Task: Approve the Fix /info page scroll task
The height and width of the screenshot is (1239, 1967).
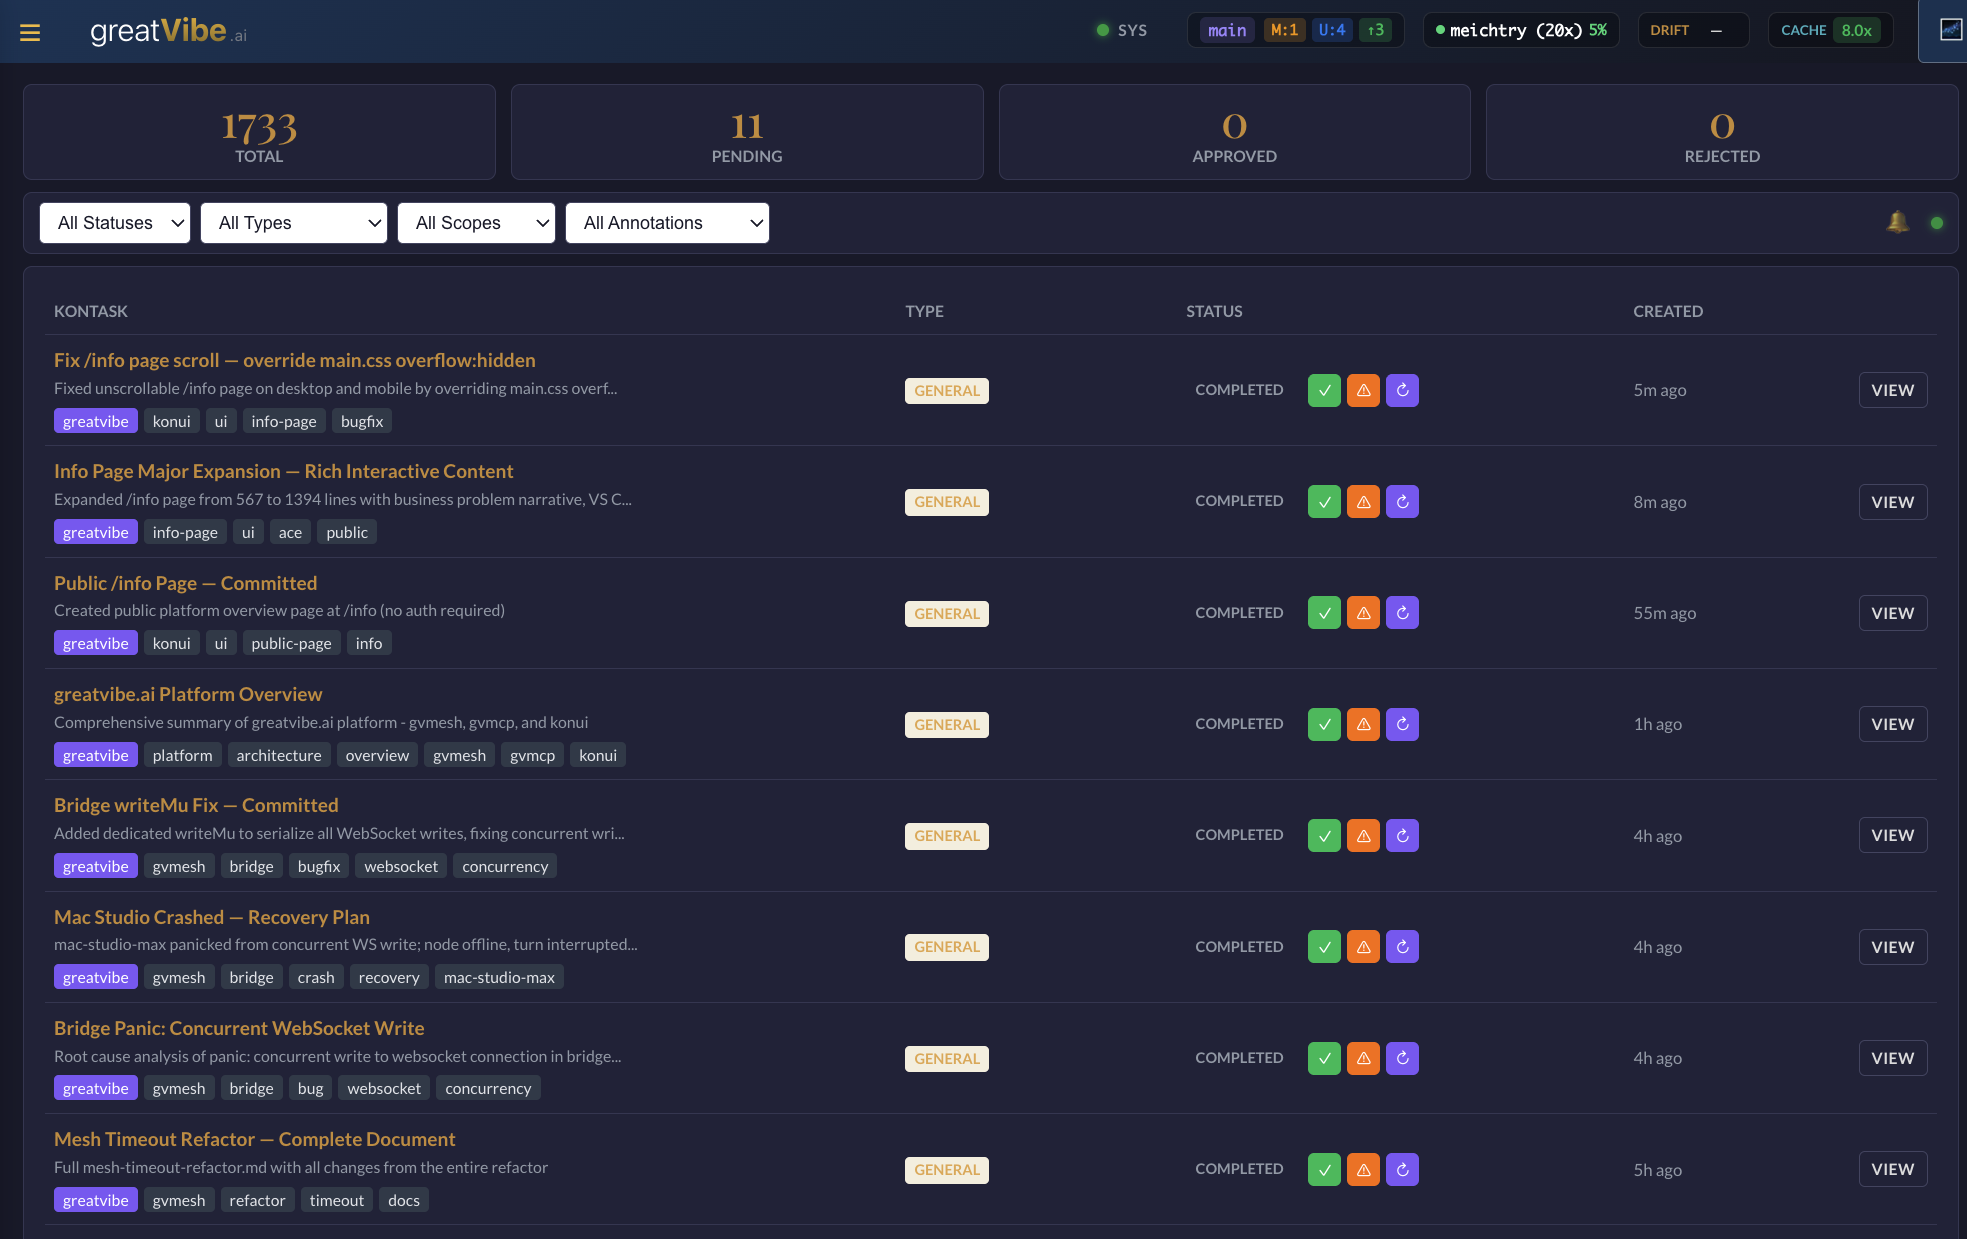Action: tap(1323, 390)
